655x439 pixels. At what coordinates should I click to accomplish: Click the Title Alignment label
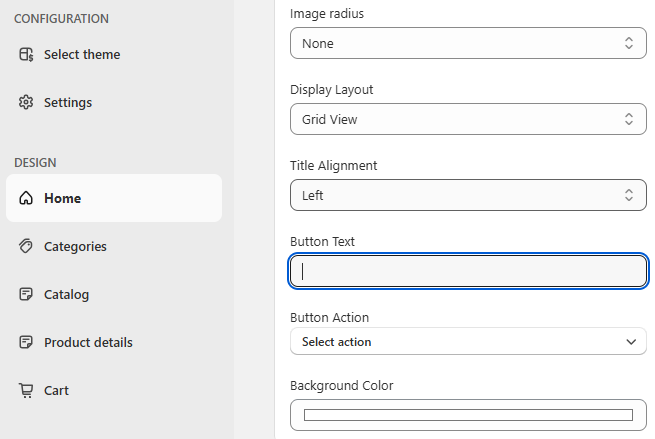[x=333, y=165]
